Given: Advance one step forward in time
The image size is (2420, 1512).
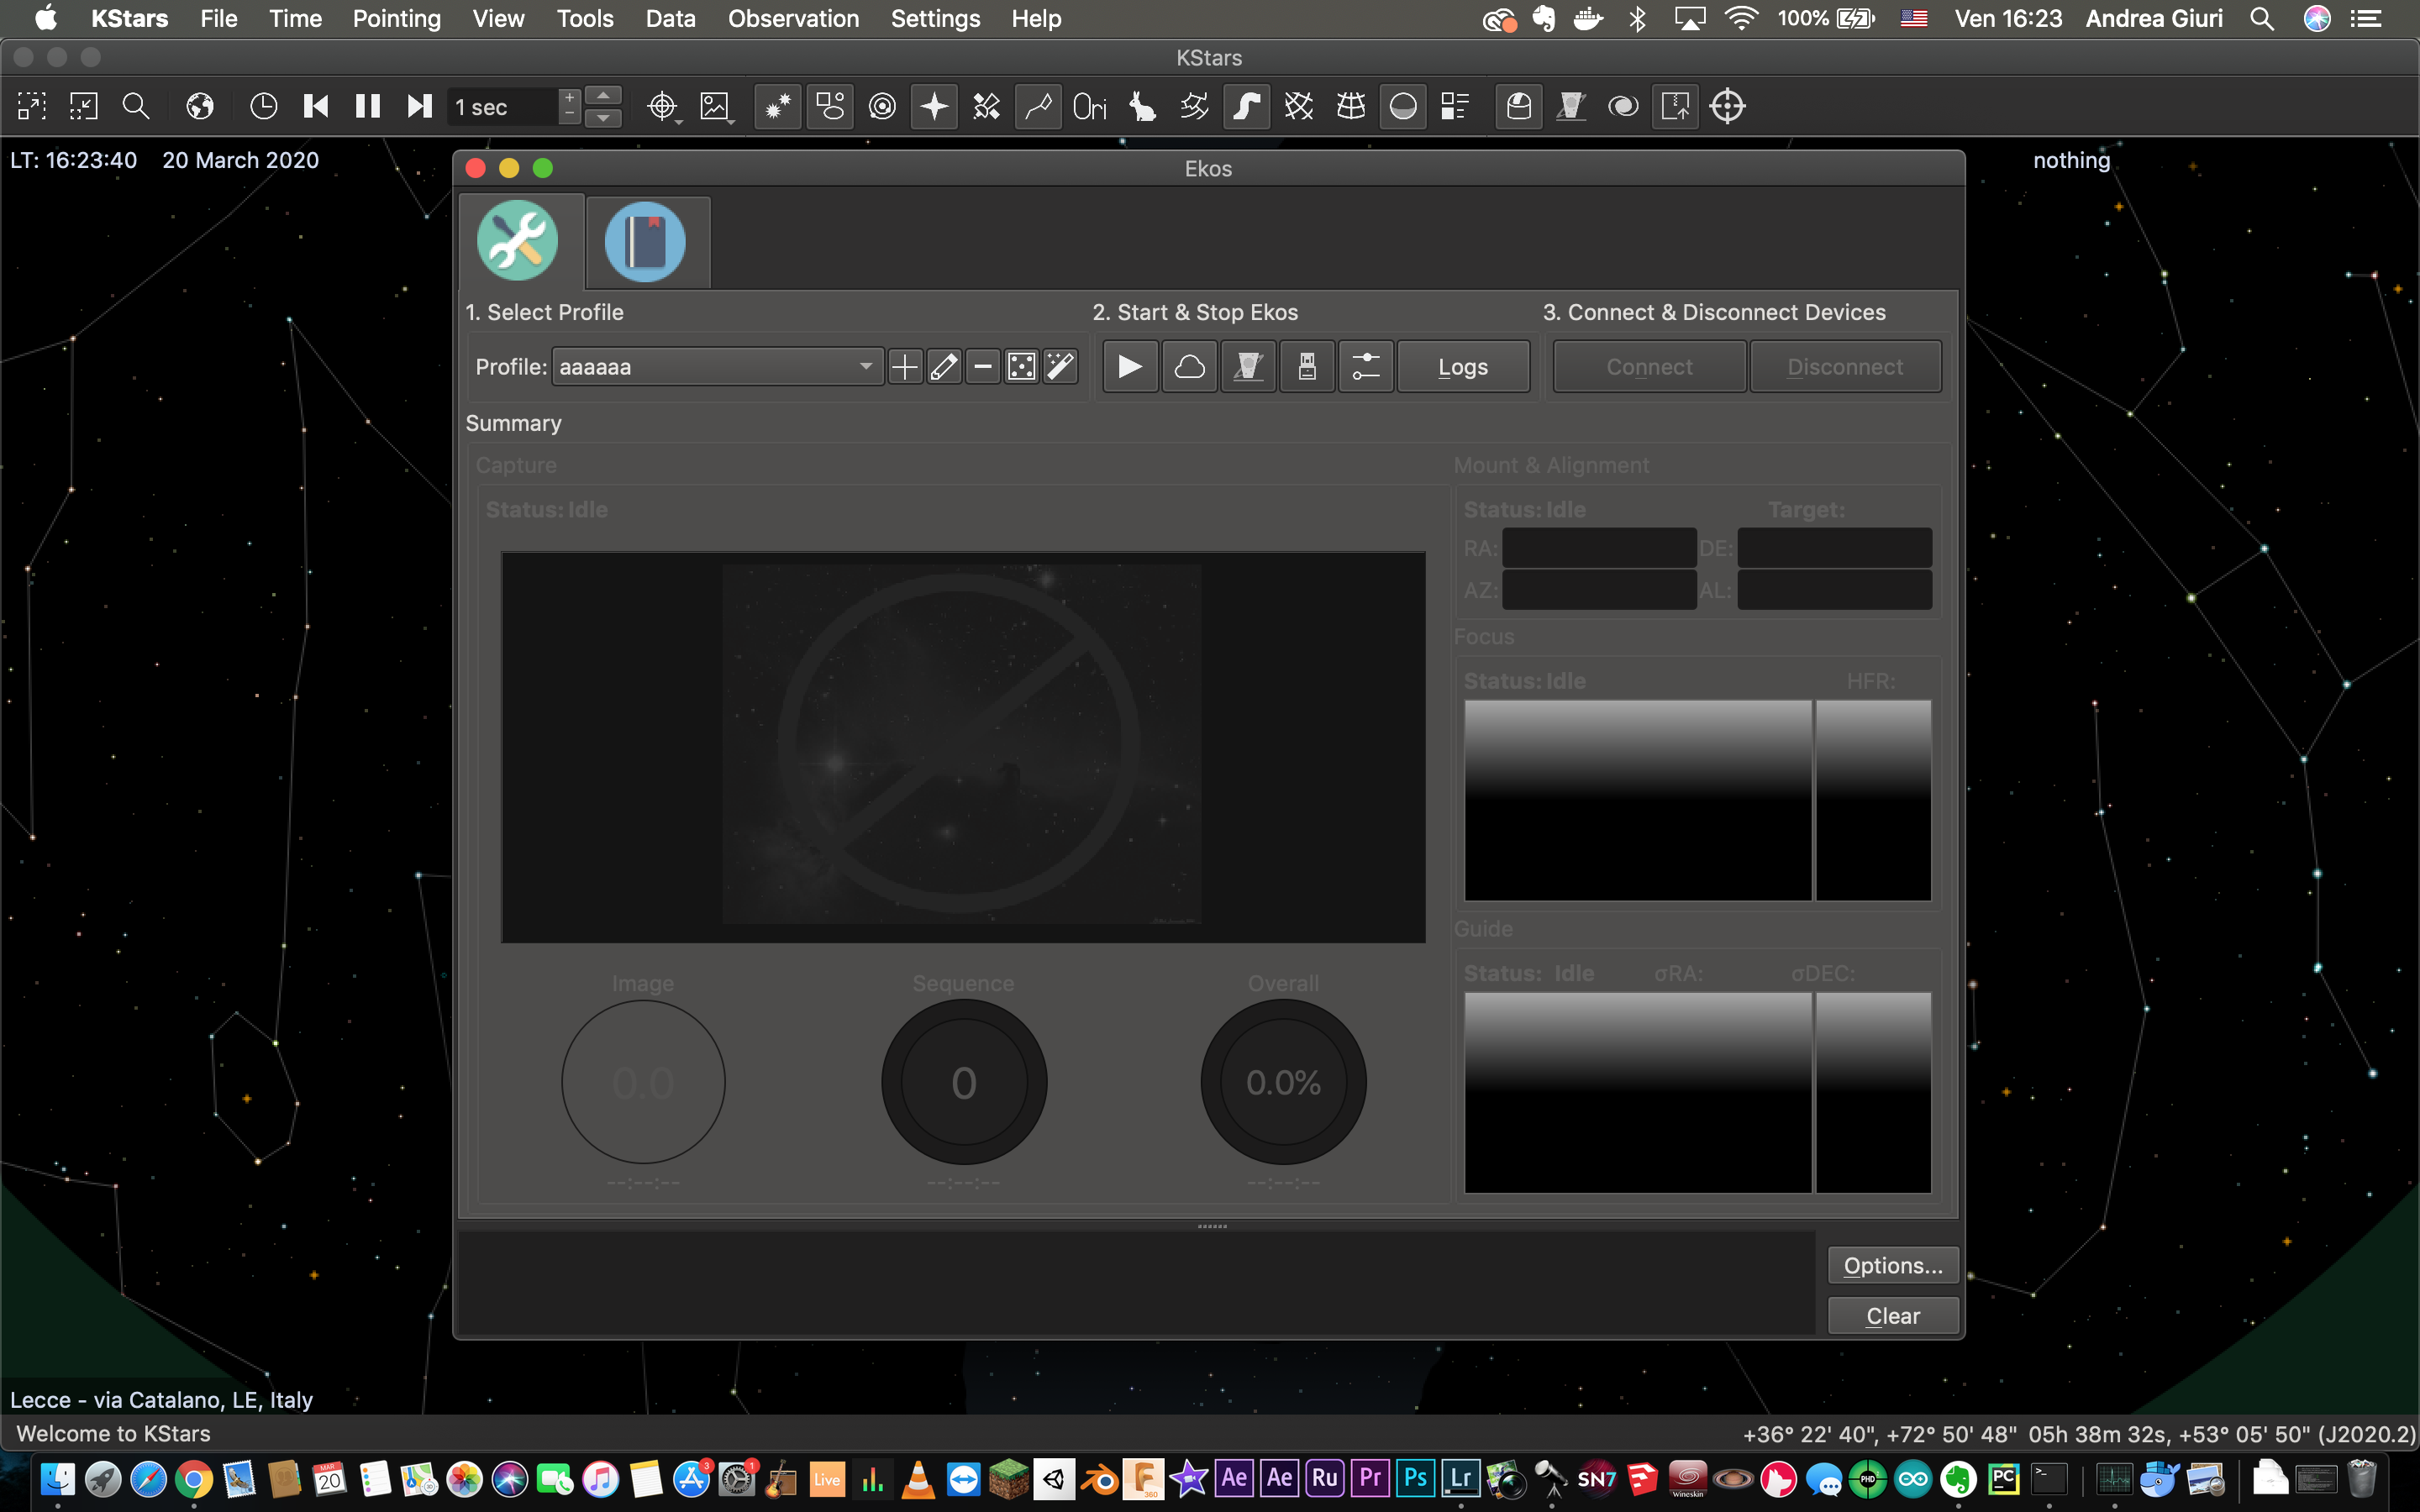Looking at the screenshot, I should (x=420, y=106).
